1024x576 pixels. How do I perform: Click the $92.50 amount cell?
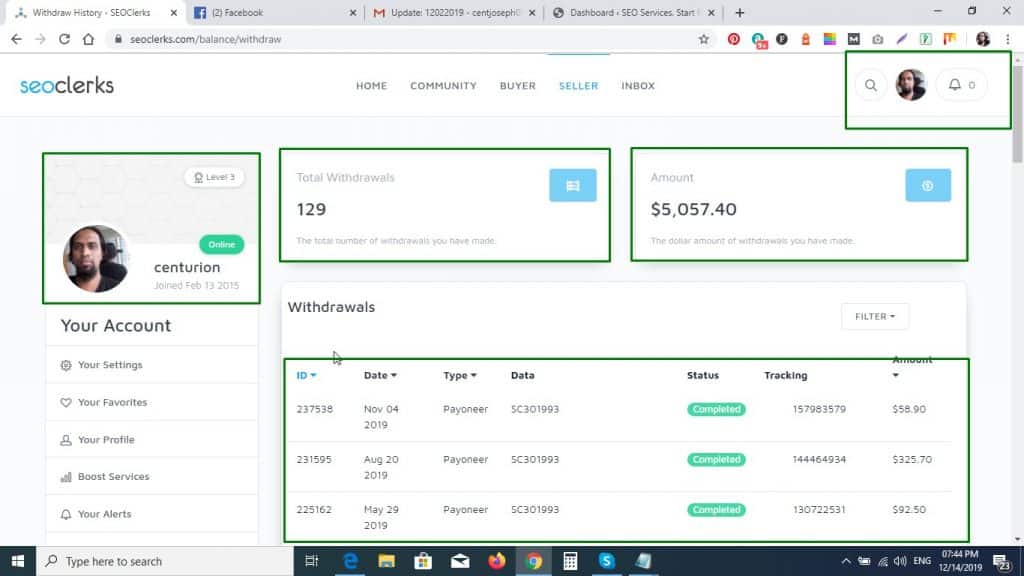coord(909,509)
